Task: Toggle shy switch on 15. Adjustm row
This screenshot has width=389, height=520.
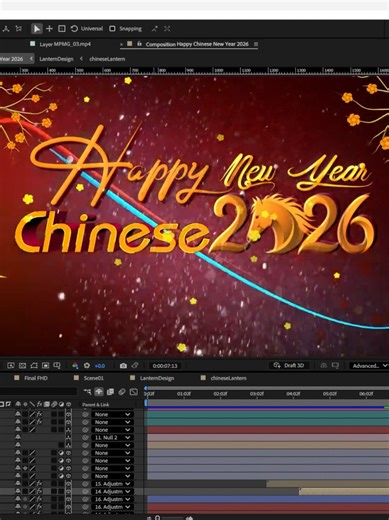Action: (x=18, y=484)
